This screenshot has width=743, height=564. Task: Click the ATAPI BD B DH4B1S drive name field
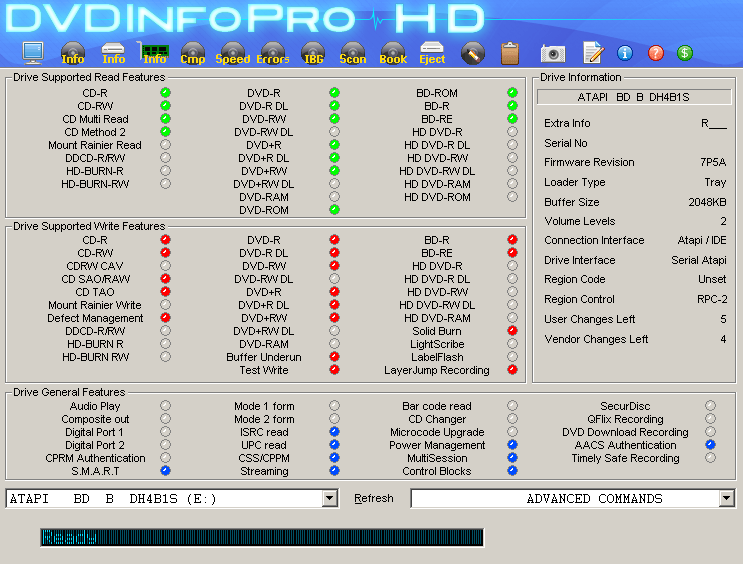[x=634, y=97]
